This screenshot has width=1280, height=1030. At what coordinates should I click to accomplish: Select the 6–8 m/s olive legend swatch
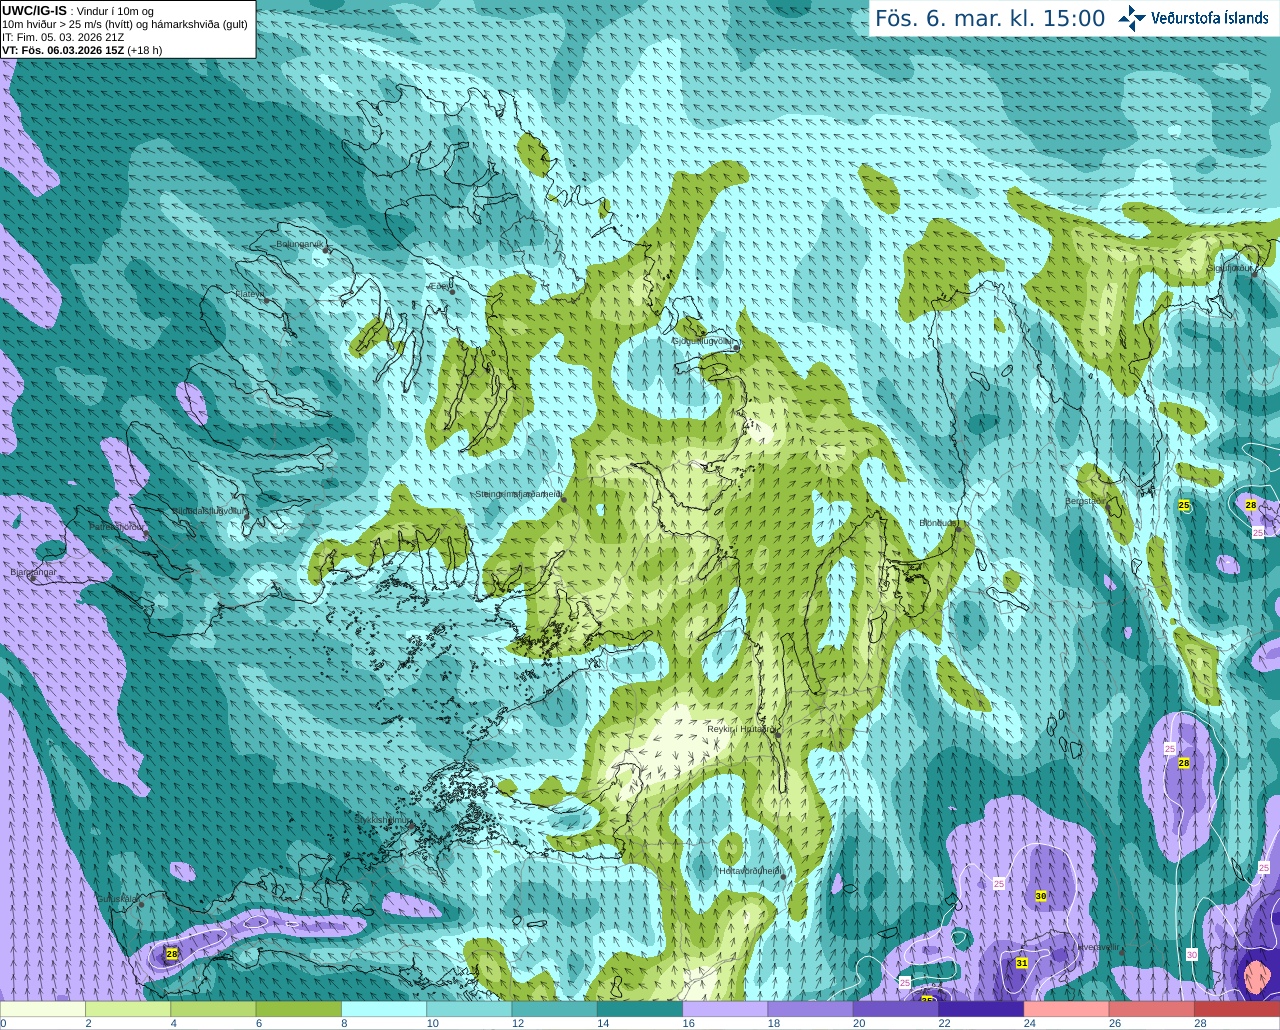pyautogui.click(x=299, y=1009)
